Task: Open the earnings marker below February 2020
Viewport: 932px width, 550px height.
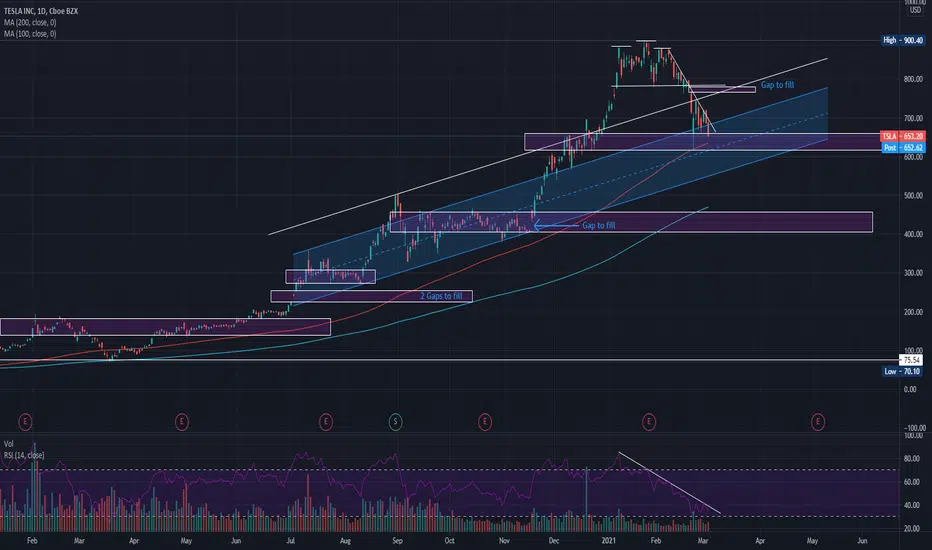Action: point(25,422)
